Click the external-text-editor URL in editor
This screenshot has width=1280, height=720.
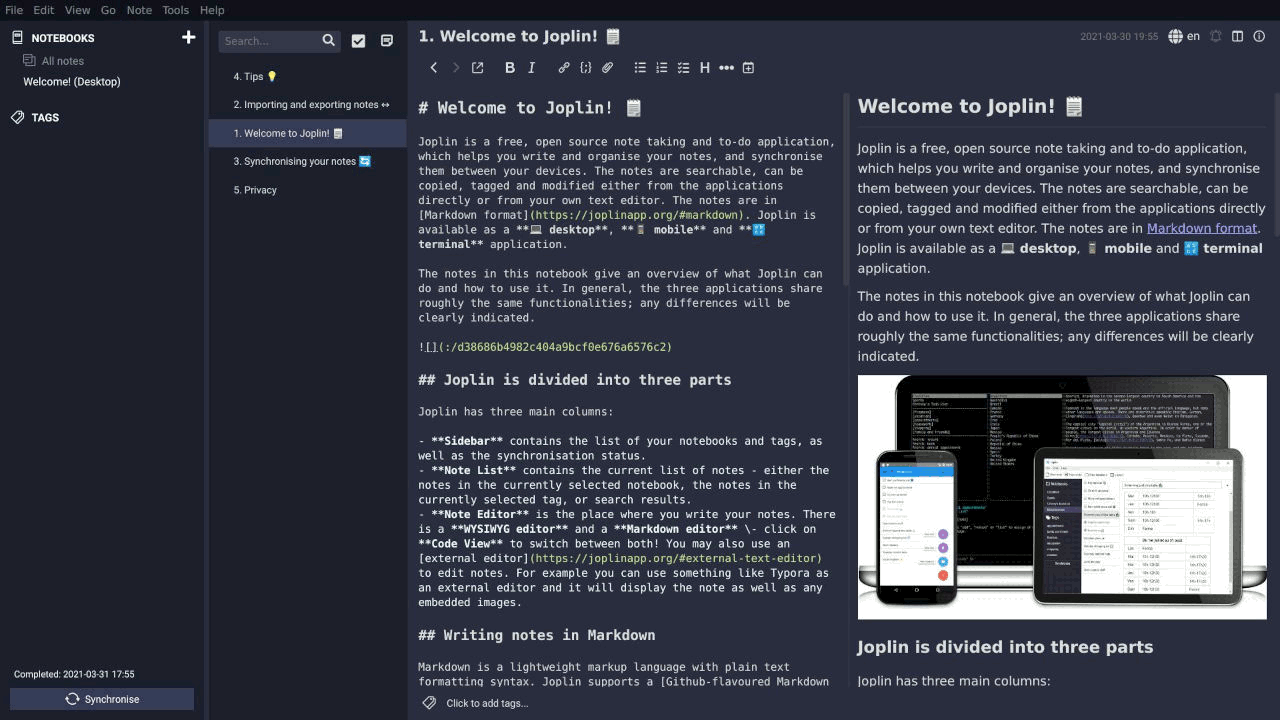(x=675, y=559)
